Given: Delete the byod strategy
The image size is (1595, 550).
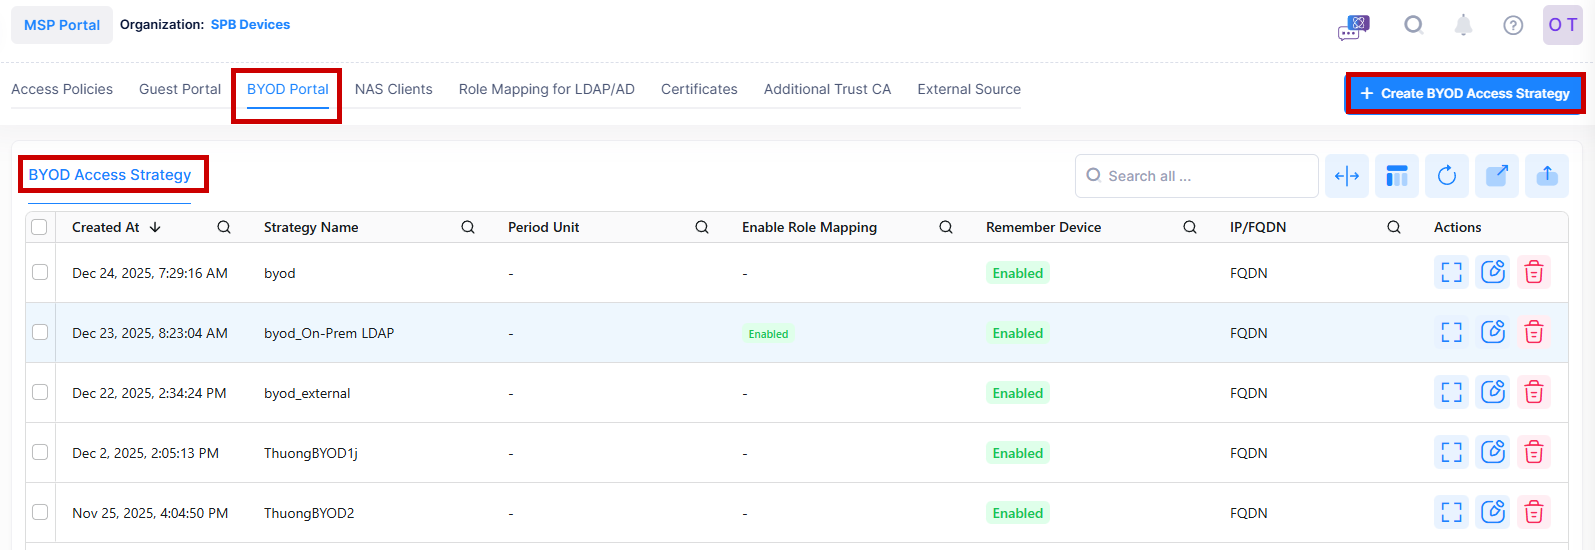Looking at the screenshot, I should 1534,272.
